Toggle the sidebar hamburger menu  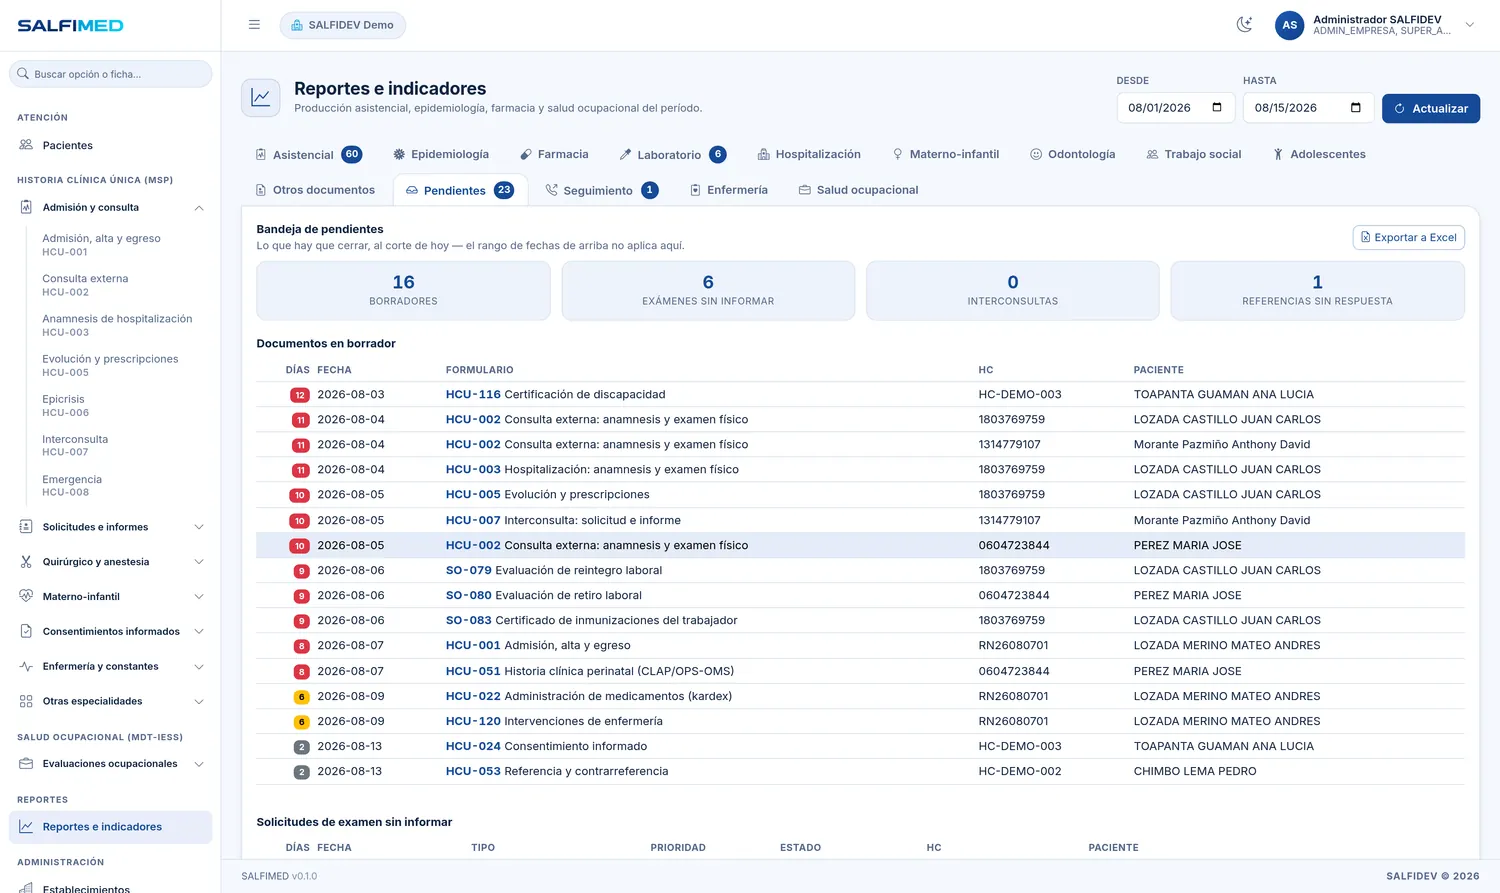[254, 25]
